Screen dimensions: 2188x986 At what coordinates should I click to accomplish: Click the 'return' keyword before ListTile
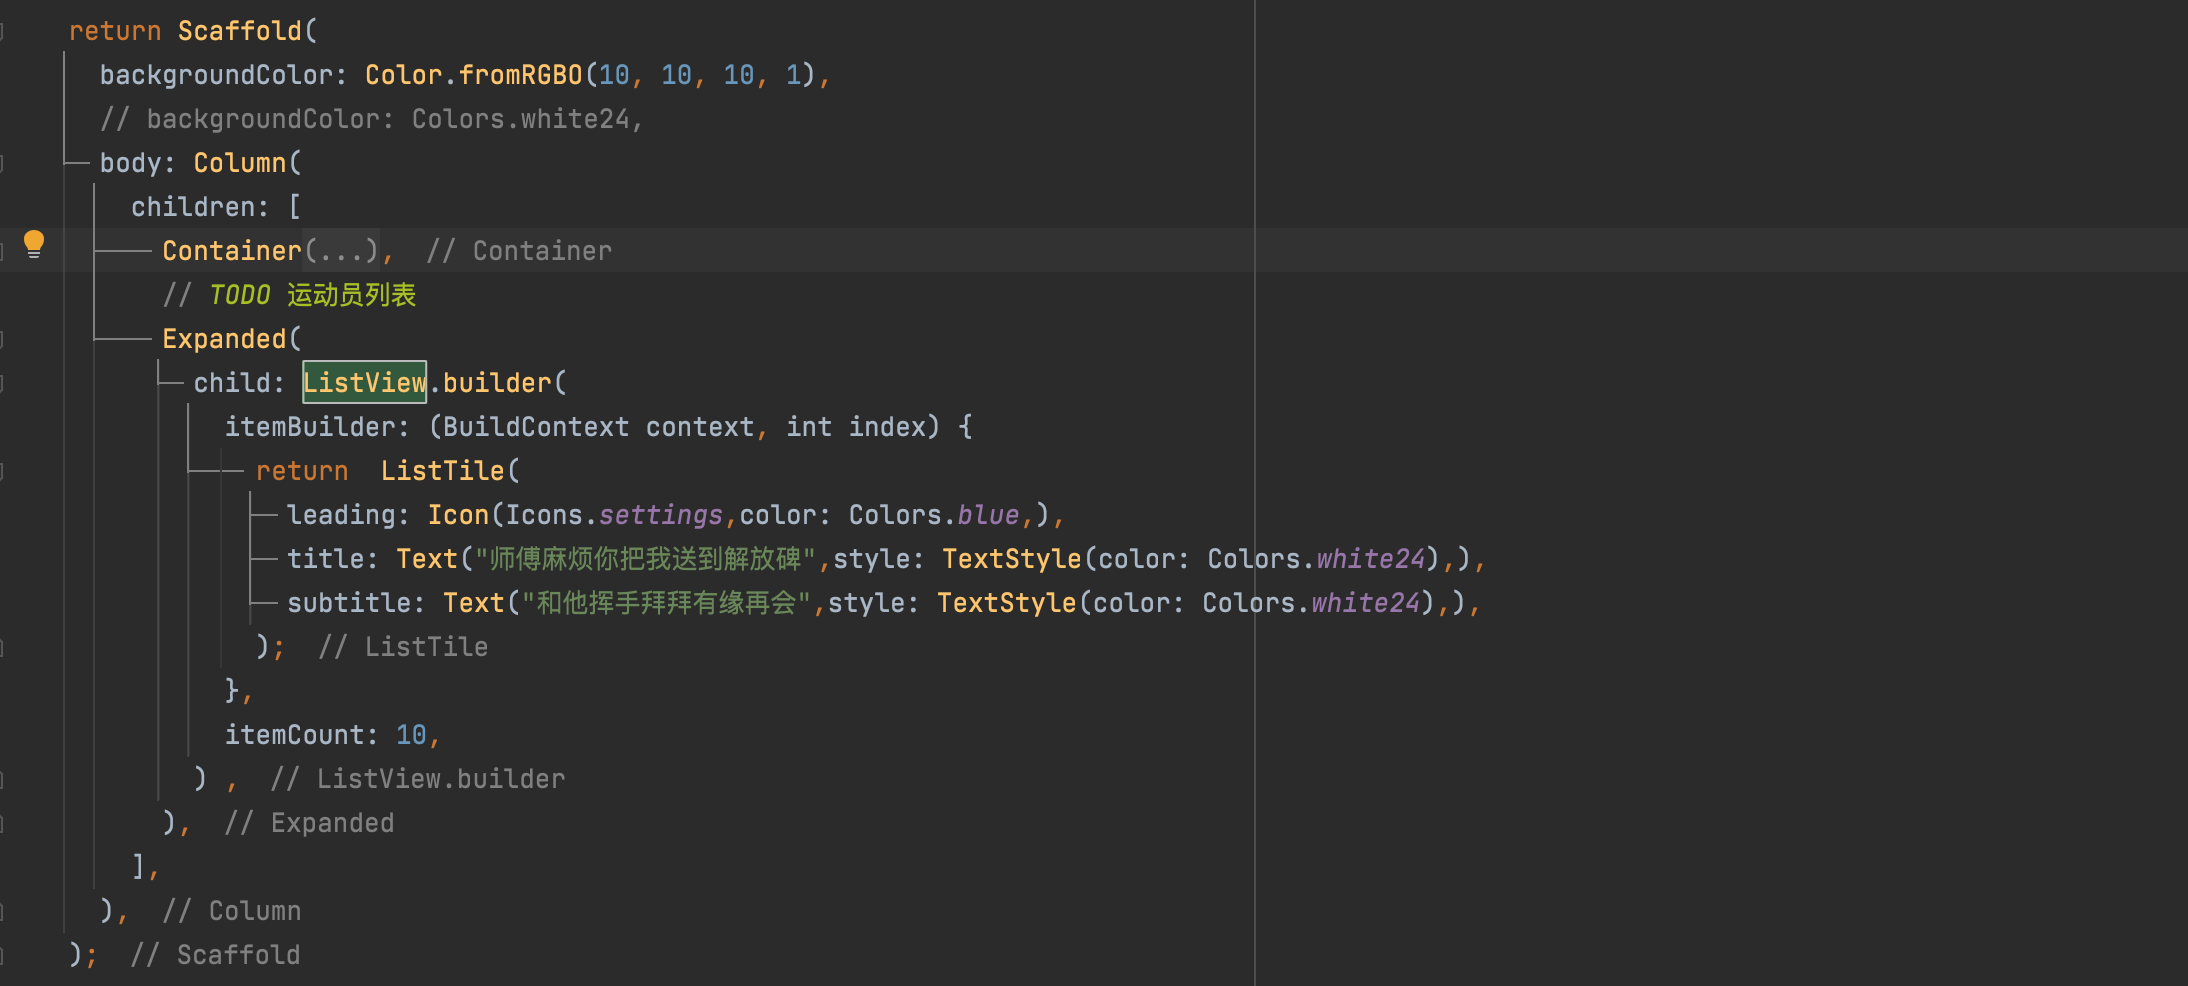pyautogui.click(x=302, y=470)
